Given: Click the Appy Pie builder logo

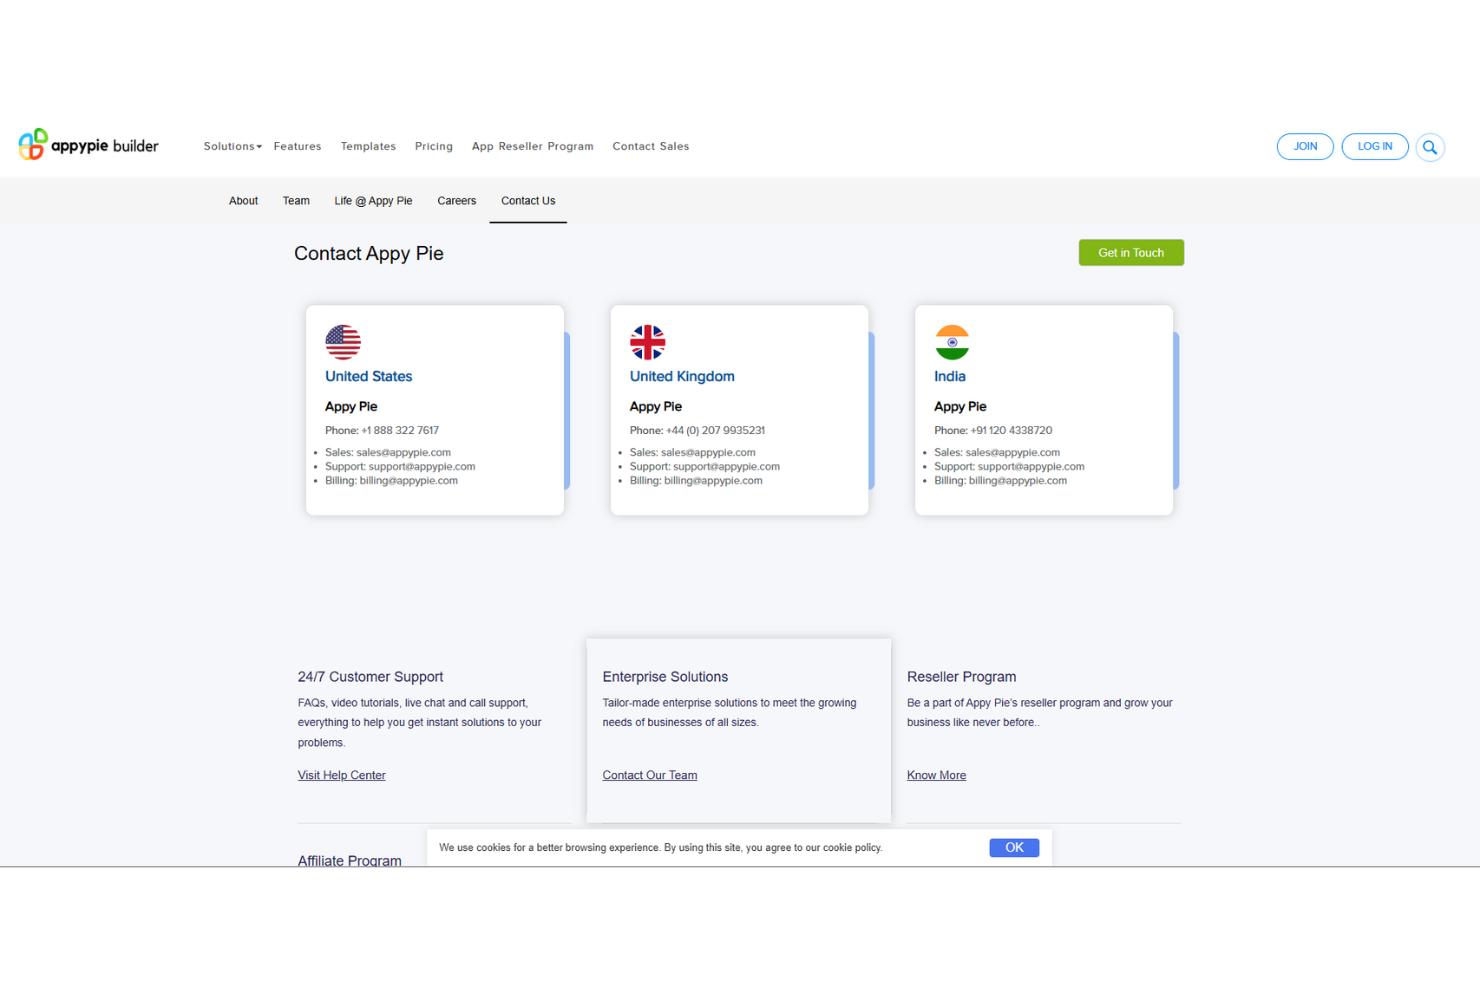Looking at the screenshot, I should point(89,145).
